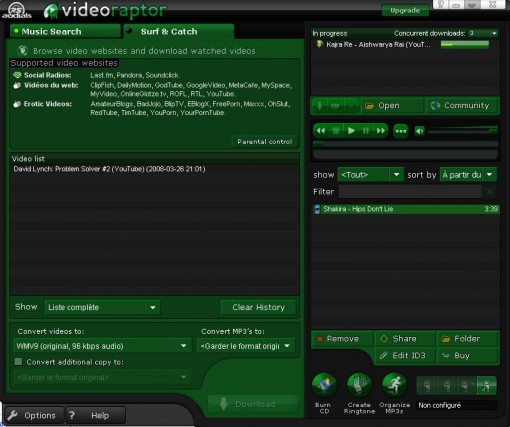Click the Kajra Re download progress bar

(465, 44)
